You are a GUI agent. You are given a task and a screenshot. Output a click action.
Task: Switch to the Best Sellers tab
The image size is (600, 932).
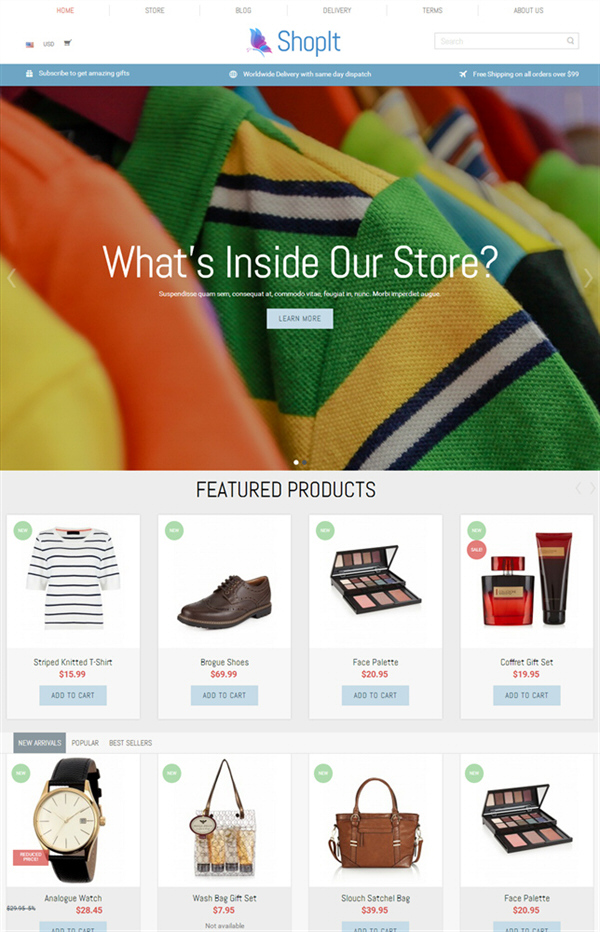(x=130, y=743)
